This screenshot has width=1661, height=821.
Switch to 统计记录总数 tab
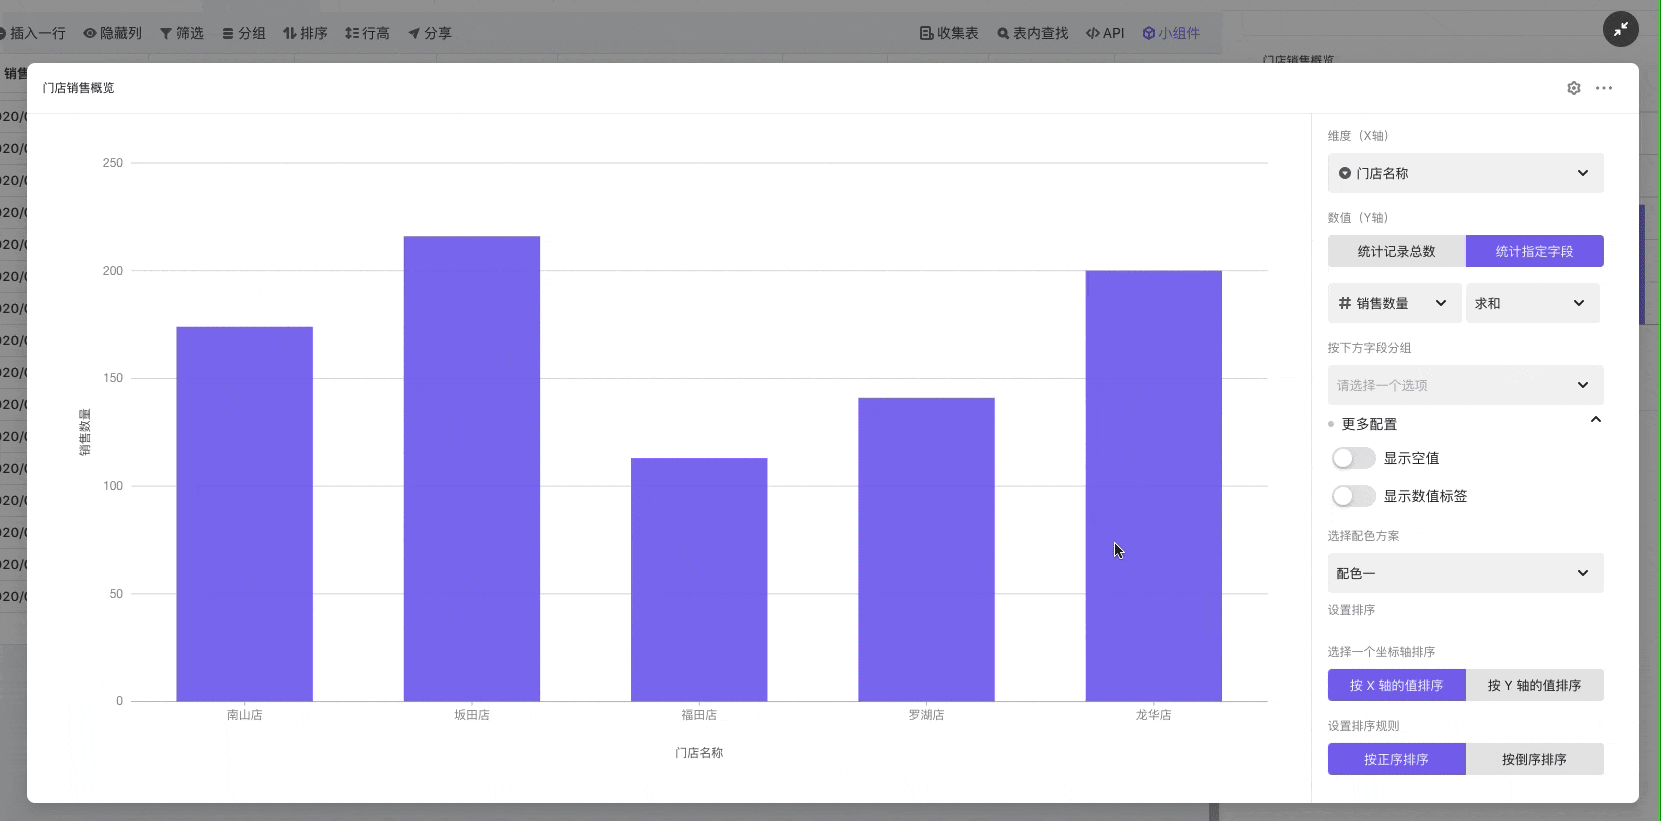(x=1396, y=251)
